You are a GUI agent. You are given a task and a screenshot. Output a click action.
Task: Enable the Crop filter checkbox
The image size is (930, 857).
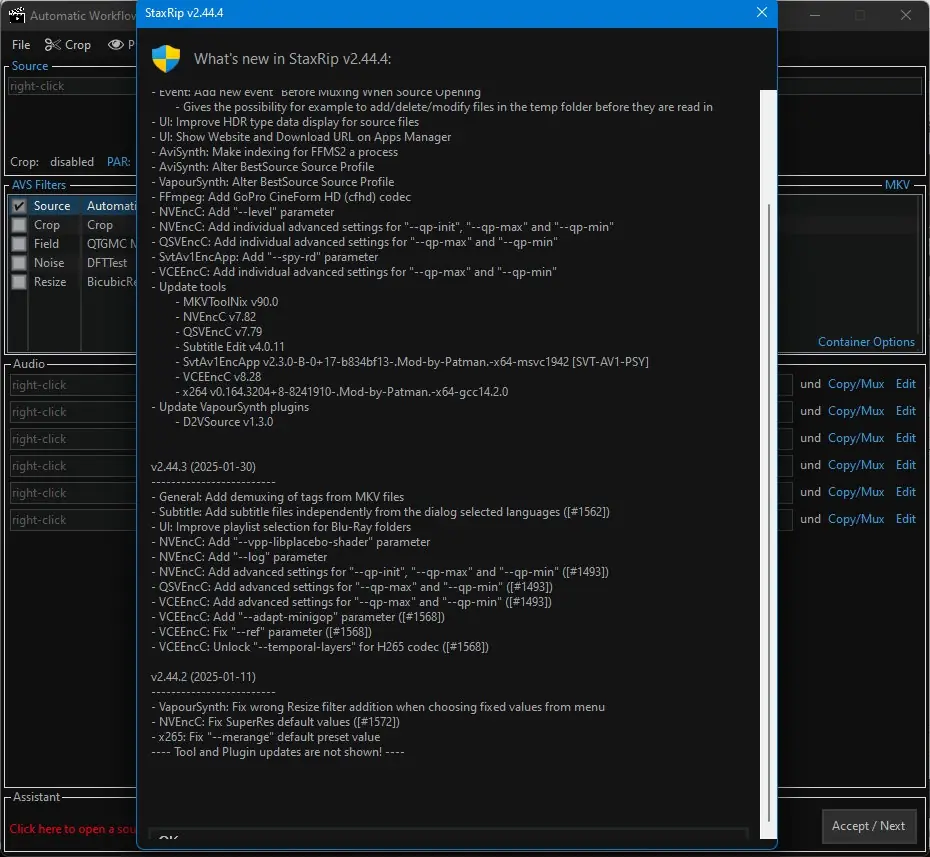coord(19,225)
